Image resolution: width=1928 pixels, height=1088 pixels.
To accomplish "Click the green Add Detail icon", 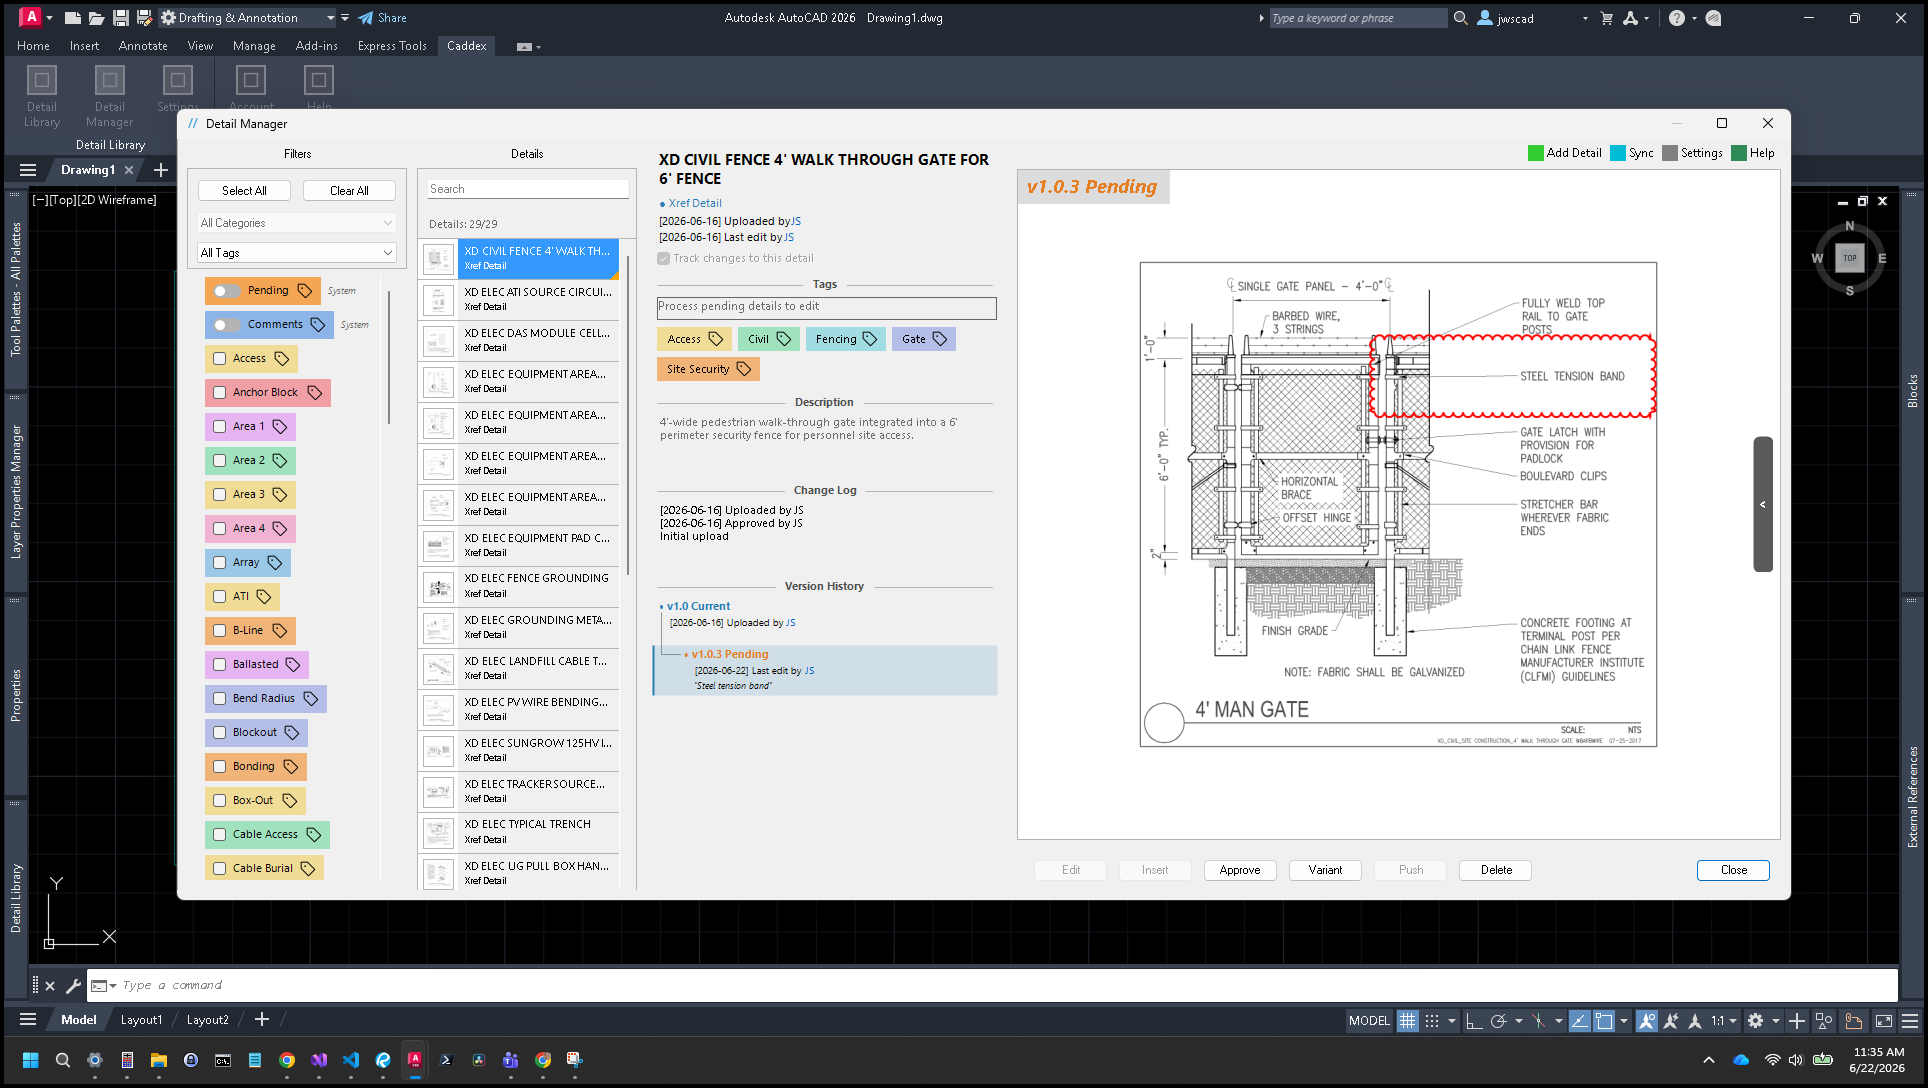I will (1535, 153).
